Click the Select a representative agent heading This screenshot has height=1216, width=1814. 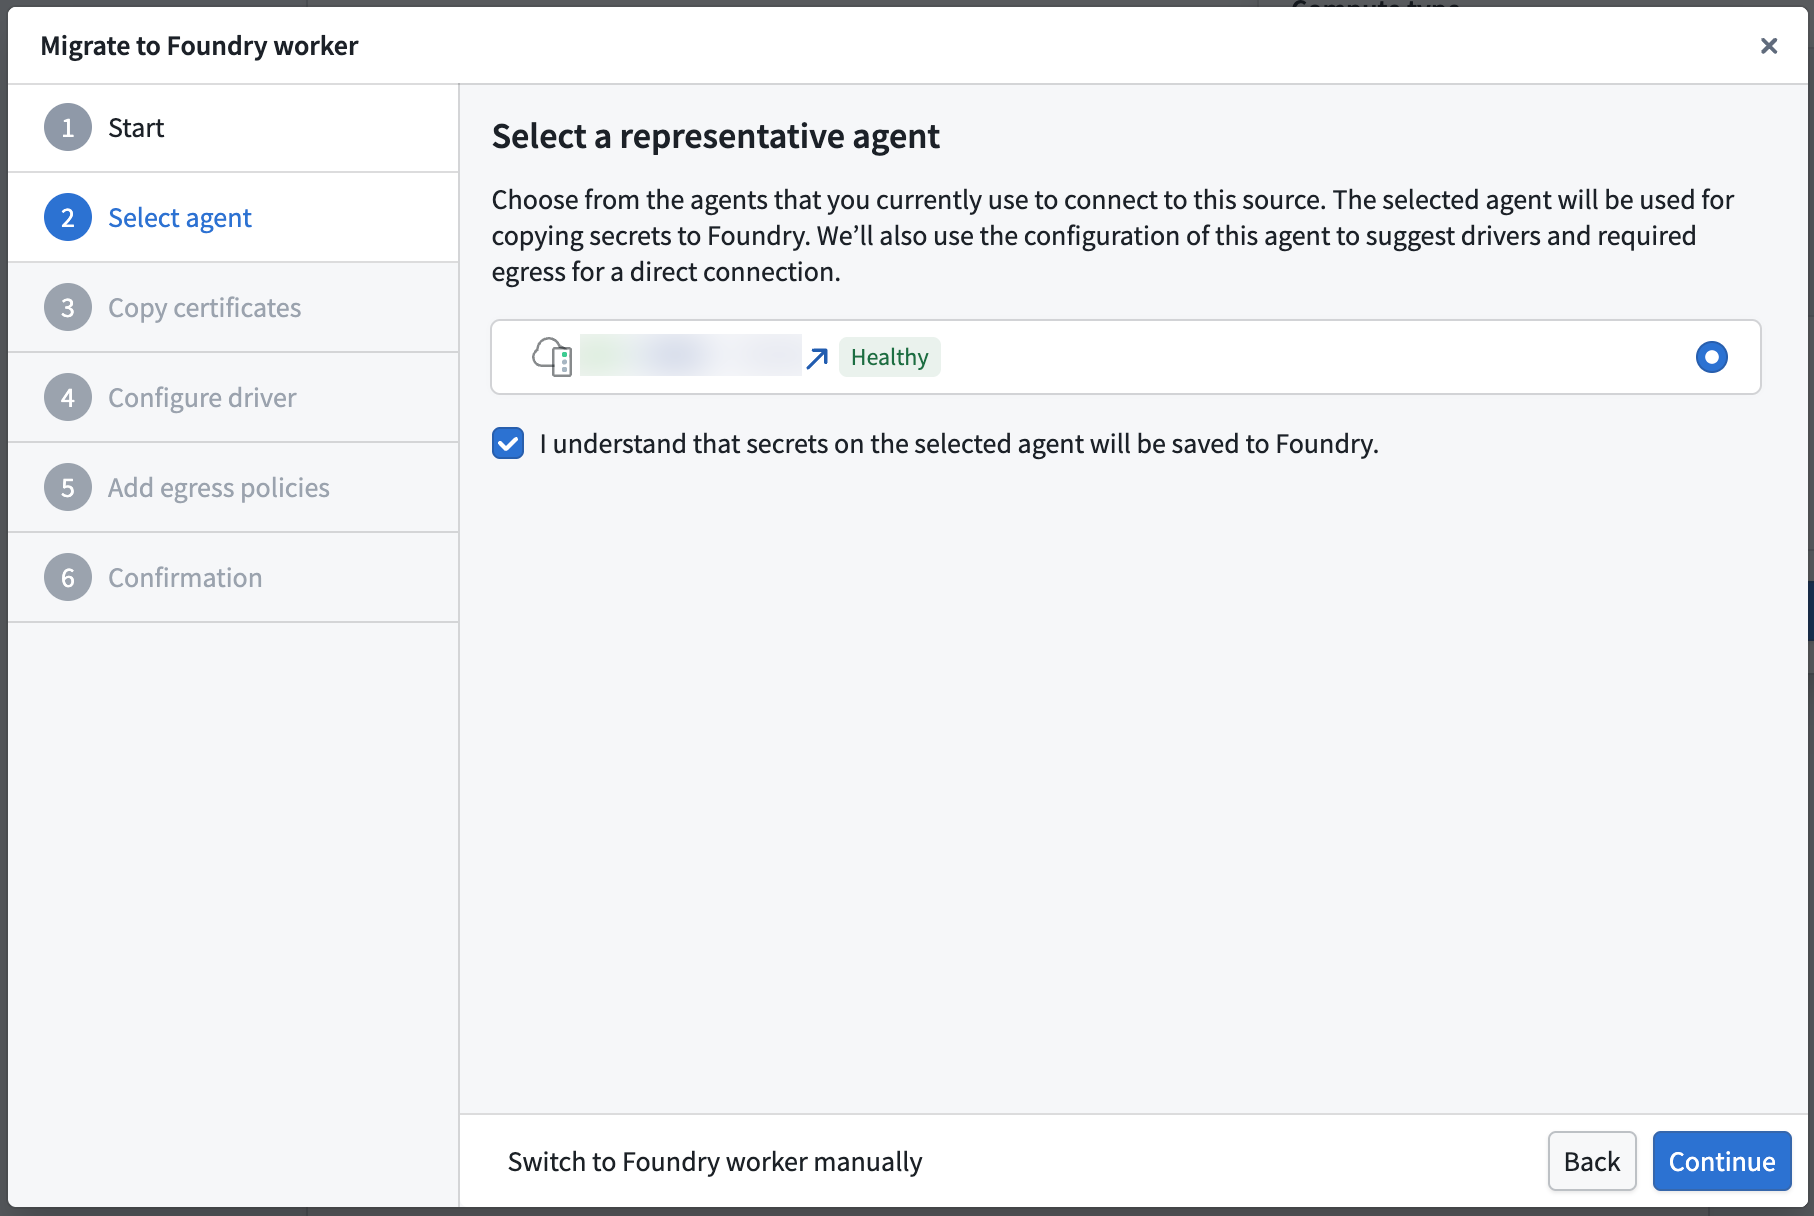coord(716,136)
